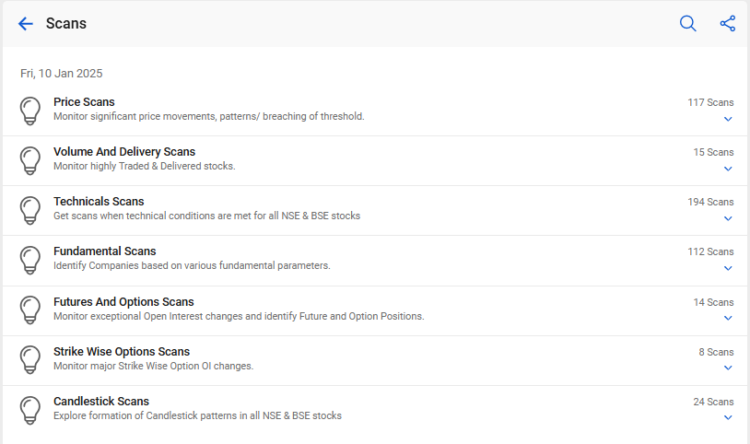The width and height of the screenshot is (750, 444).
Task: Expand the Candlestick Scans chevron
Action: [x=728, y=419]
